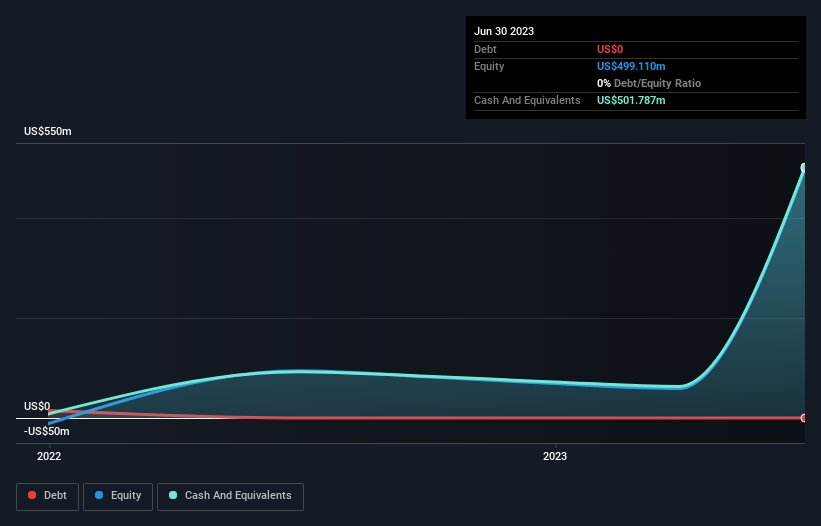This screenshot has height=526, width=821.
Task: Click the -US$50m y-axis label
Action: click(47, 431)
